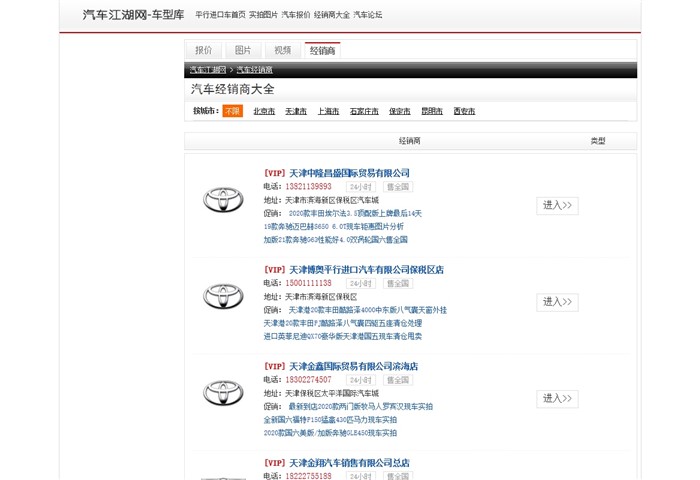Click phone number 15001111138

308,283
